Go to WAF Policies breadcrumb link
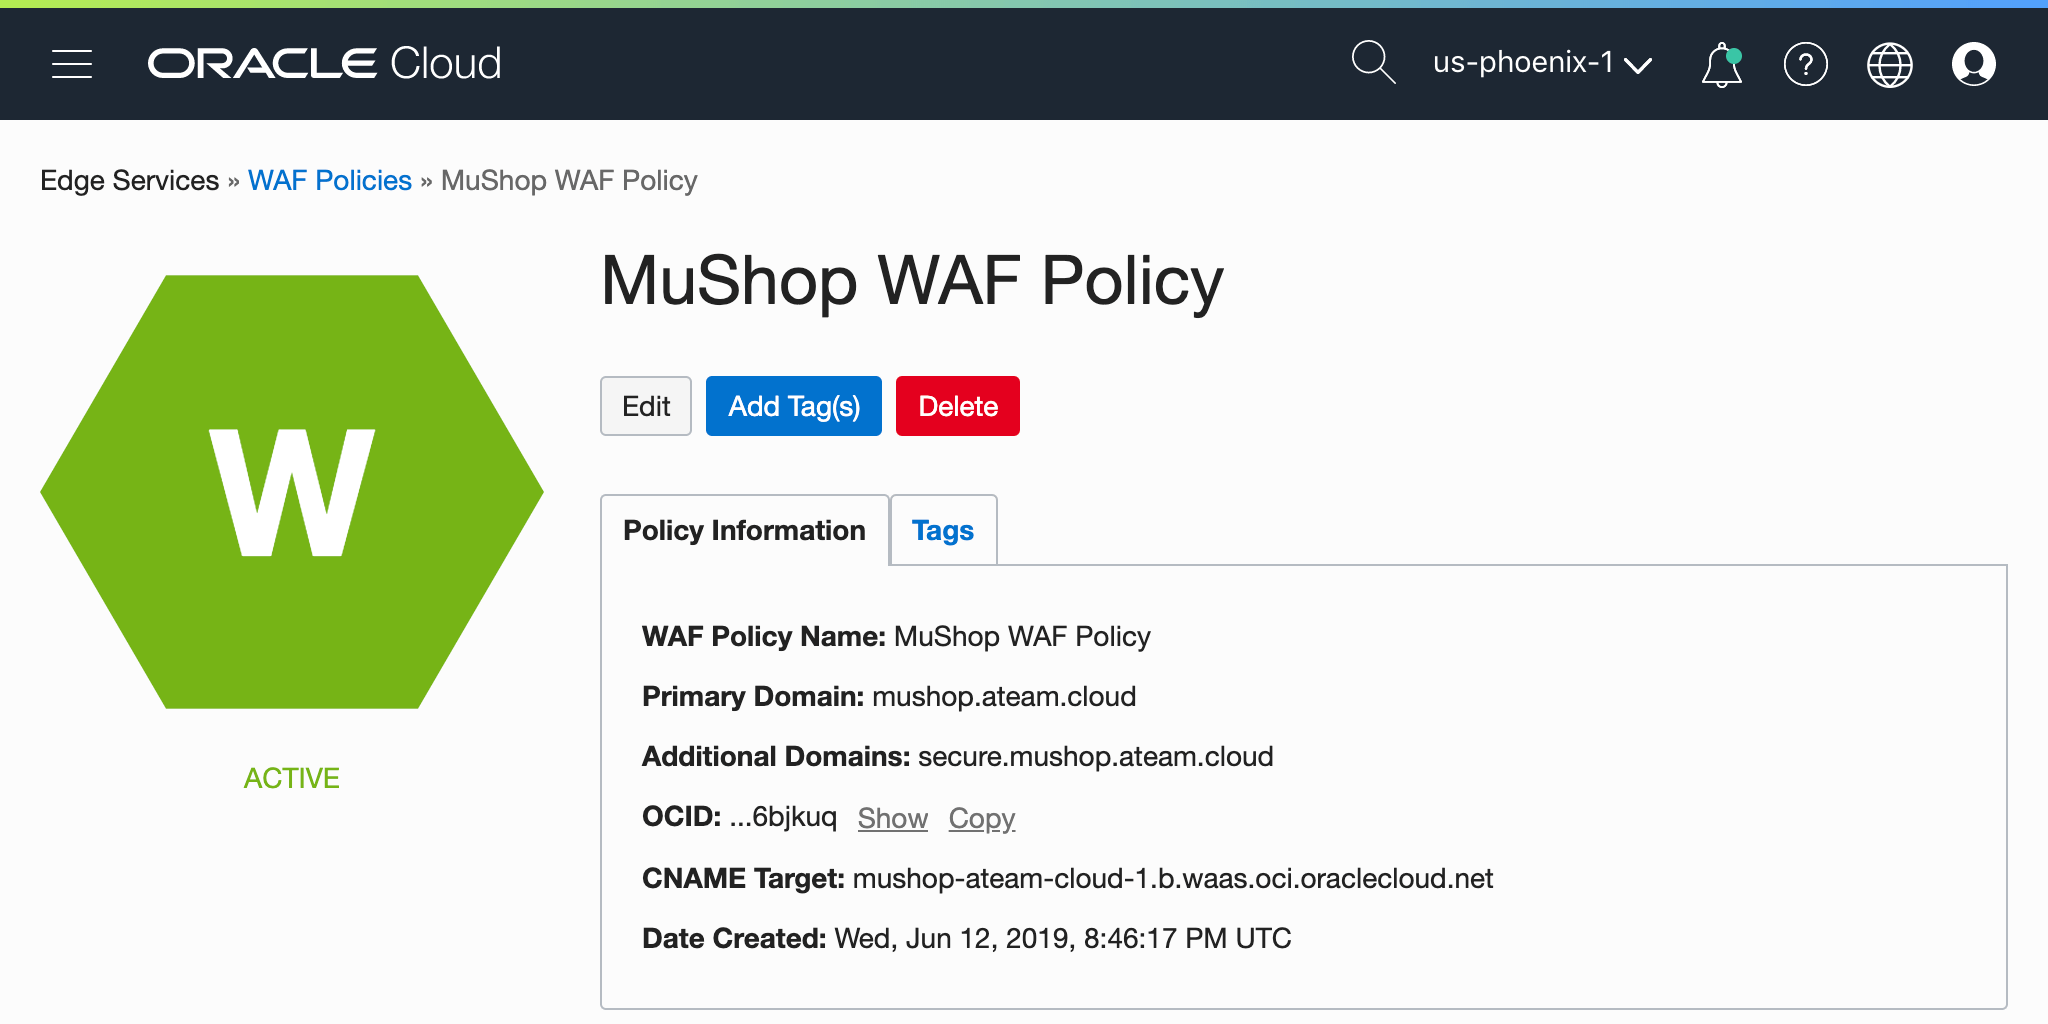This screenshot has height=1024, width=2048. click(x=329, y=181)
